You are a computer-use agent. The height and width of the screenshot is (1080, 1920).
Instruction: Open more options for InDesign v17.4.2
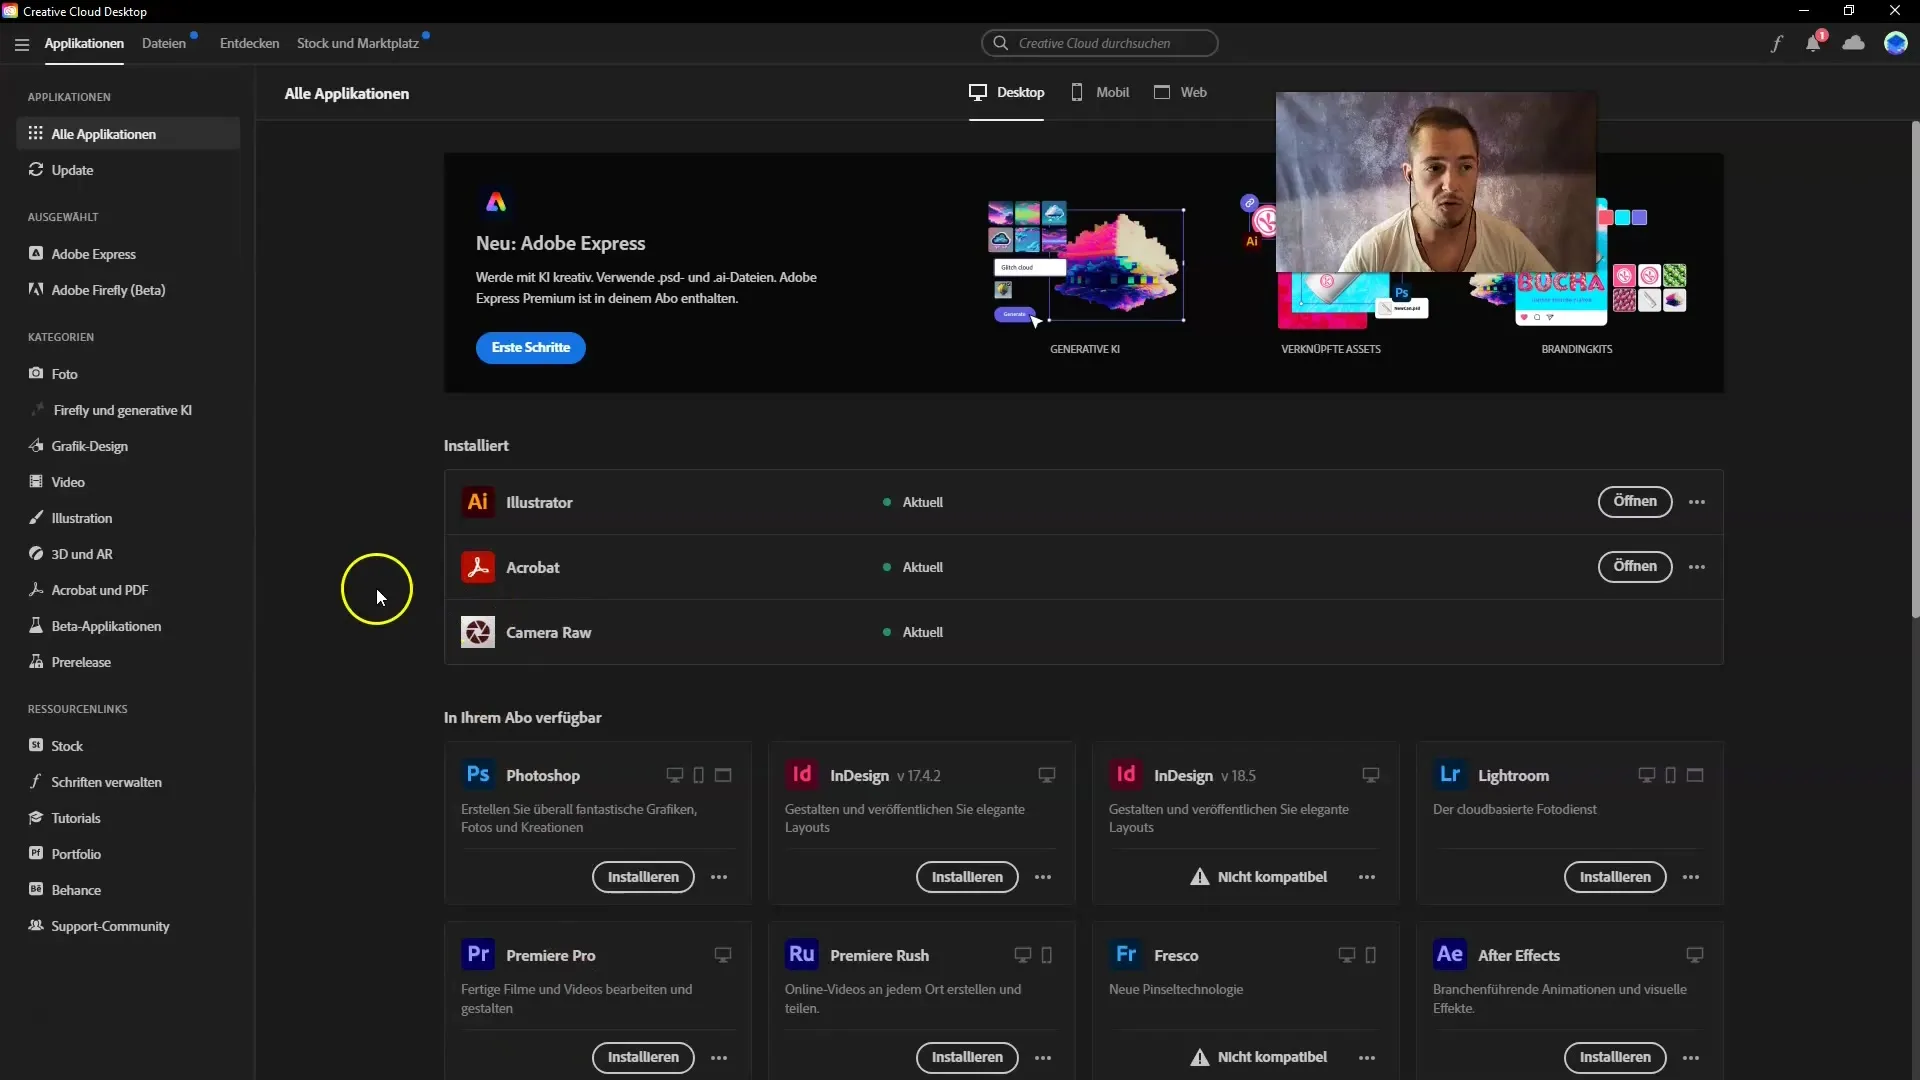(x=1043, y=877)
